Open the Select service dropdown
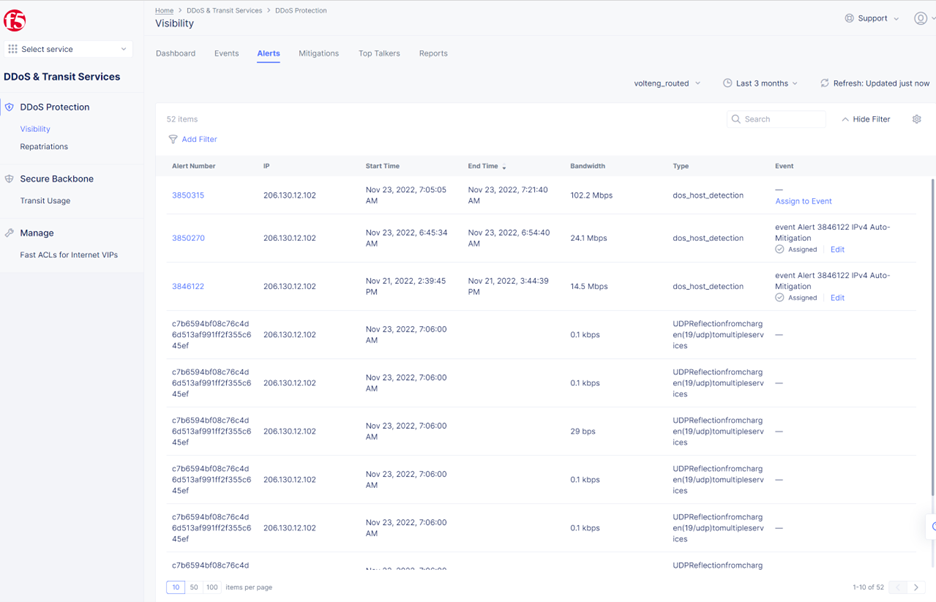 (68, 49)
